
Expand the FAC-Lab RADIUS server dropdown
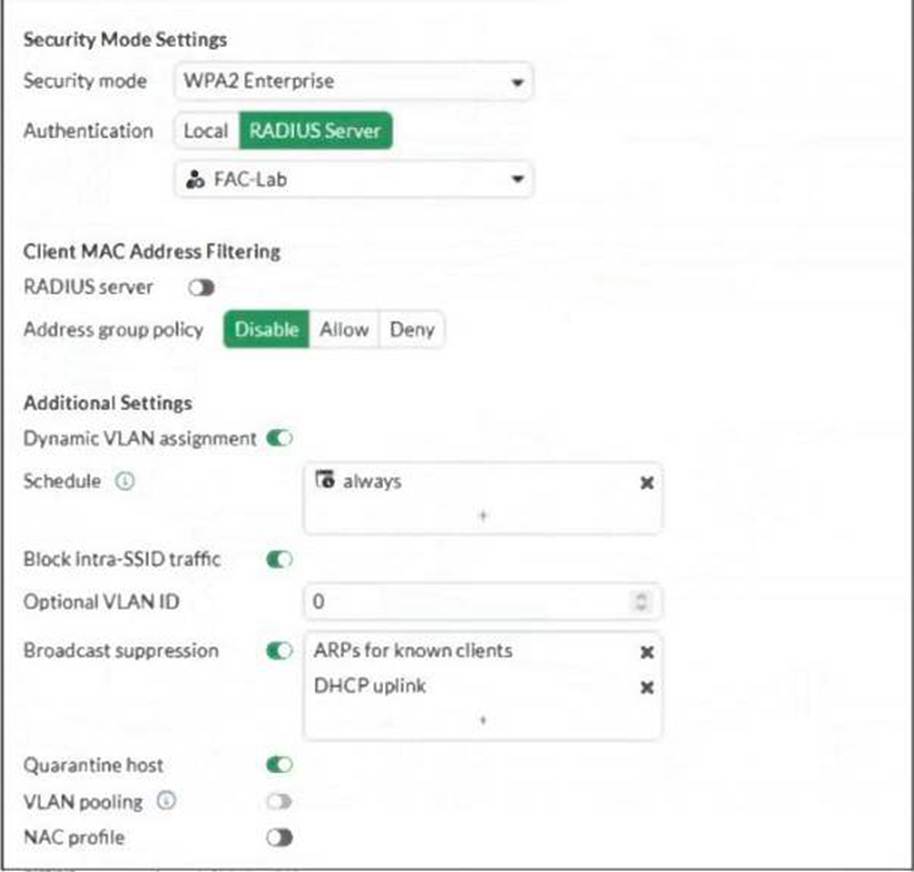353,180
